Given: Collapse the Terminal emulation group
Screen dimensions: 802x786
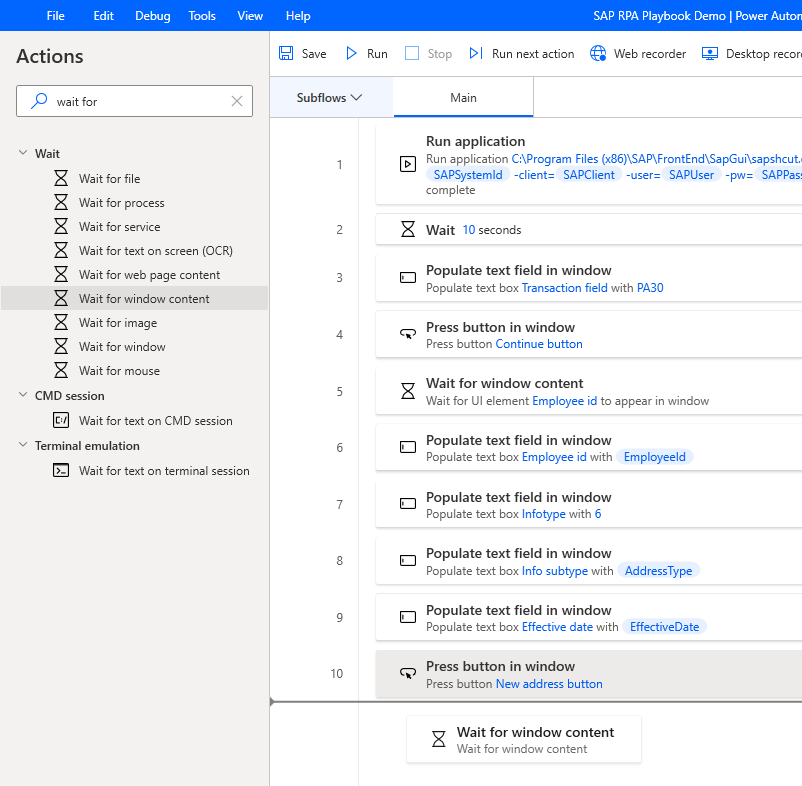Looking at the screenshot, I should 23,445.
